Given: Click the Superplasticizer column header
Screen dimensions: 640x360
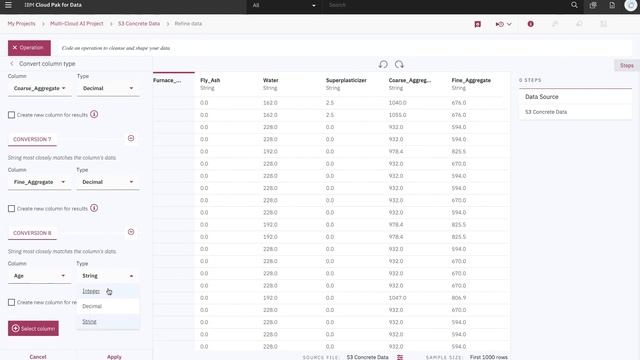Looking at the screenshot, I should [x=346, y=80].
